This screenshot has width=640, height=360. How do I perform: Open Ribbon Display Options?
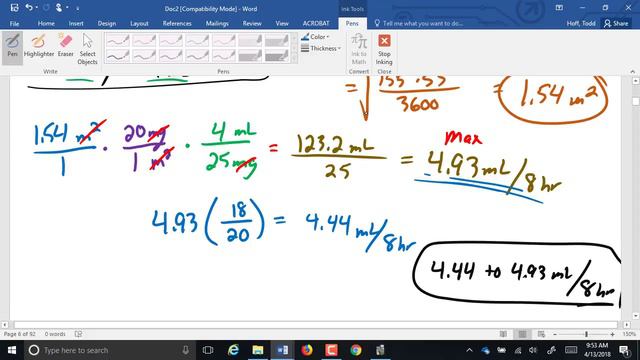pyautogui.click(x=559, y=8)
